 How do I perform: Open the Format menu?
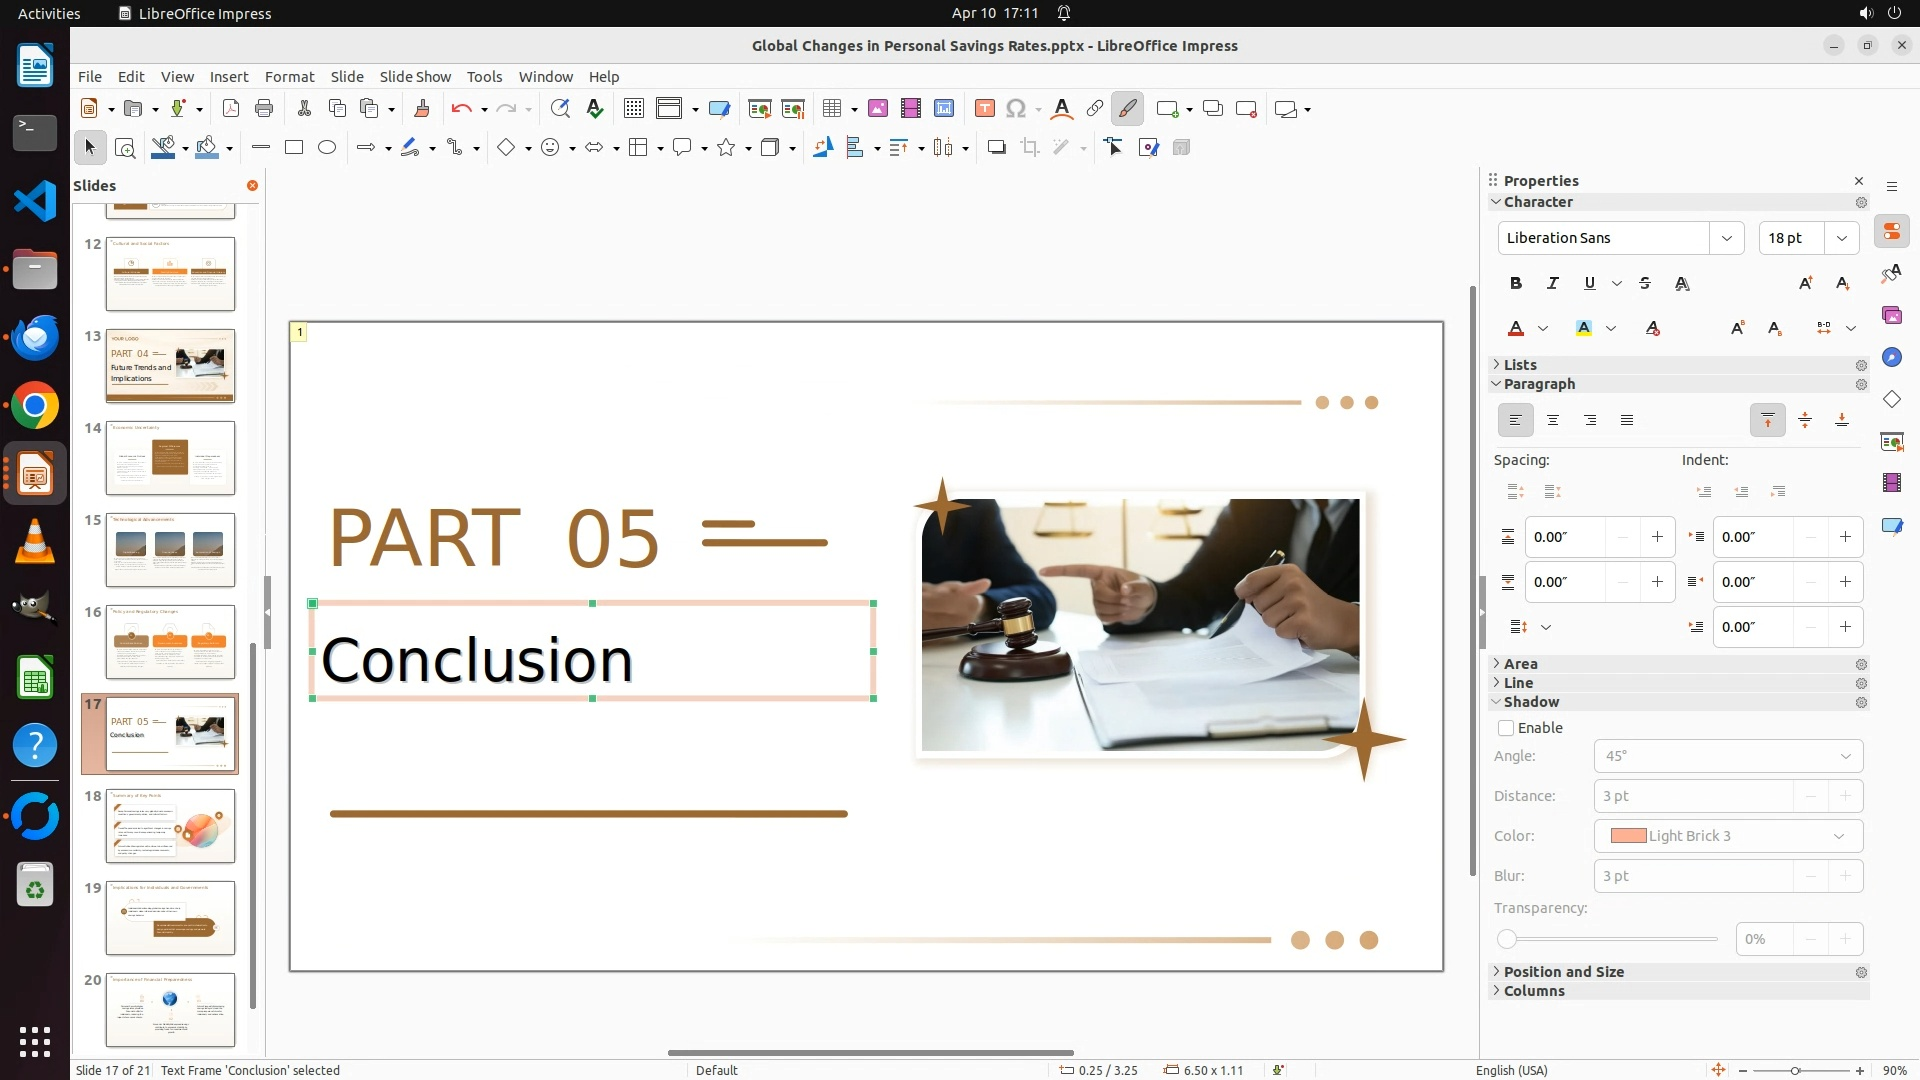(x=289, y=77)
